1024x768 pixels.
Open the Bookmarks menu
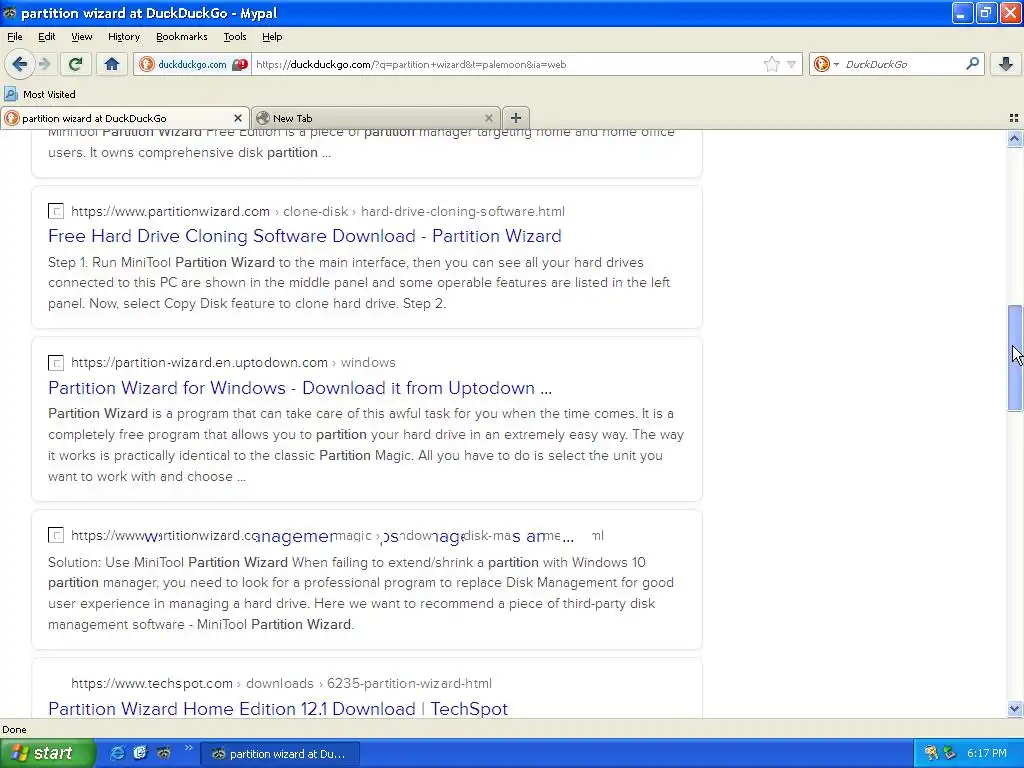(182, 37)
